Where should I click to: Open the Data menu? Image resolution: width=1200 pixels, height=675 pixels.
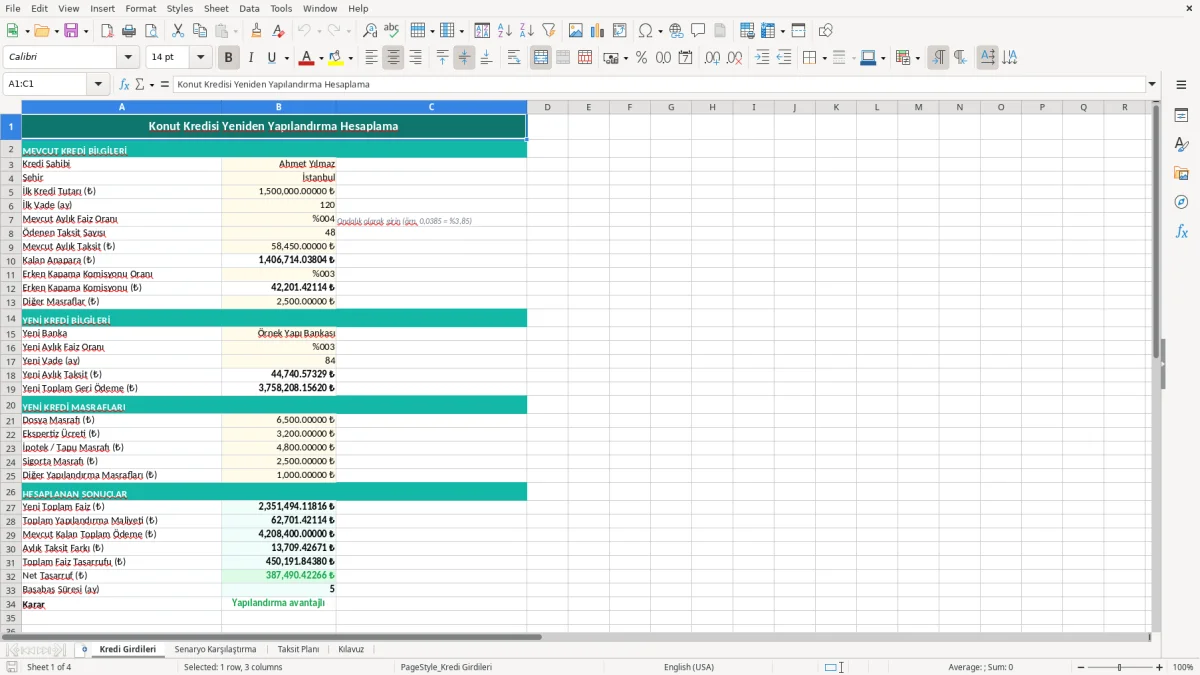coord(249,8)
